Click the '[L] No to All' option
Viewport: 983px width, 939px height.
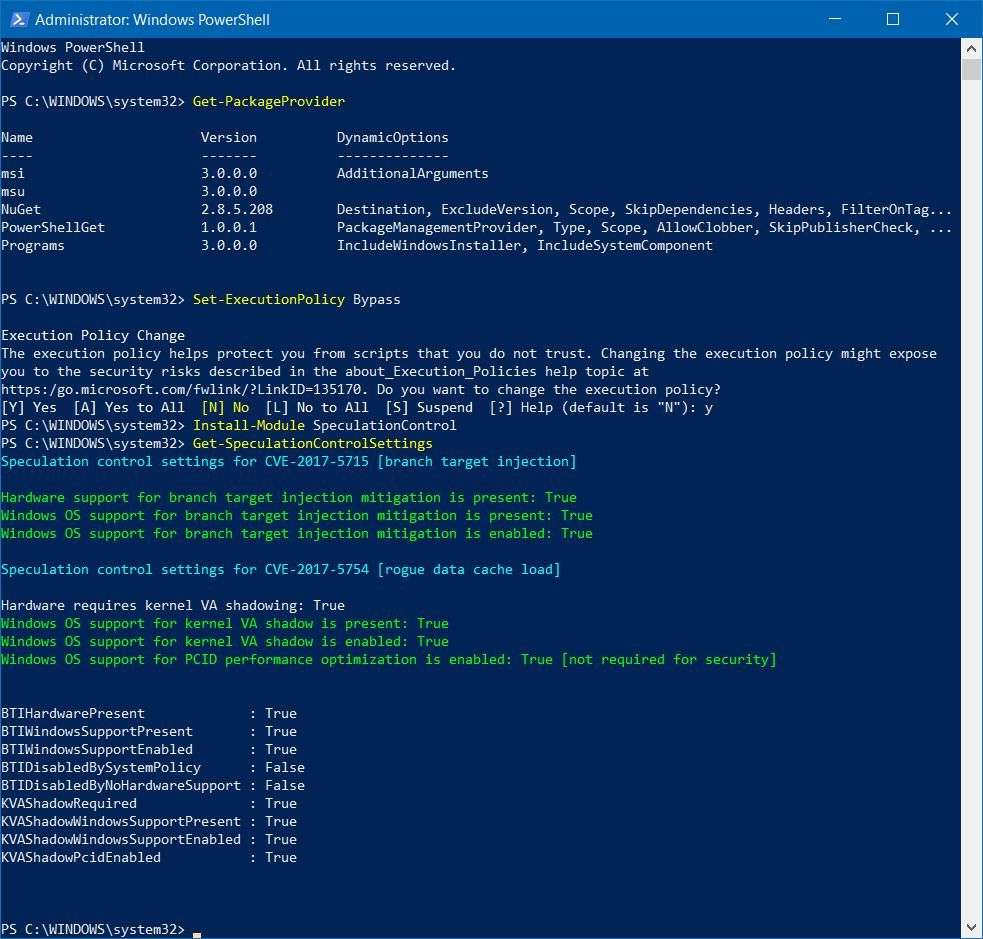317,407
